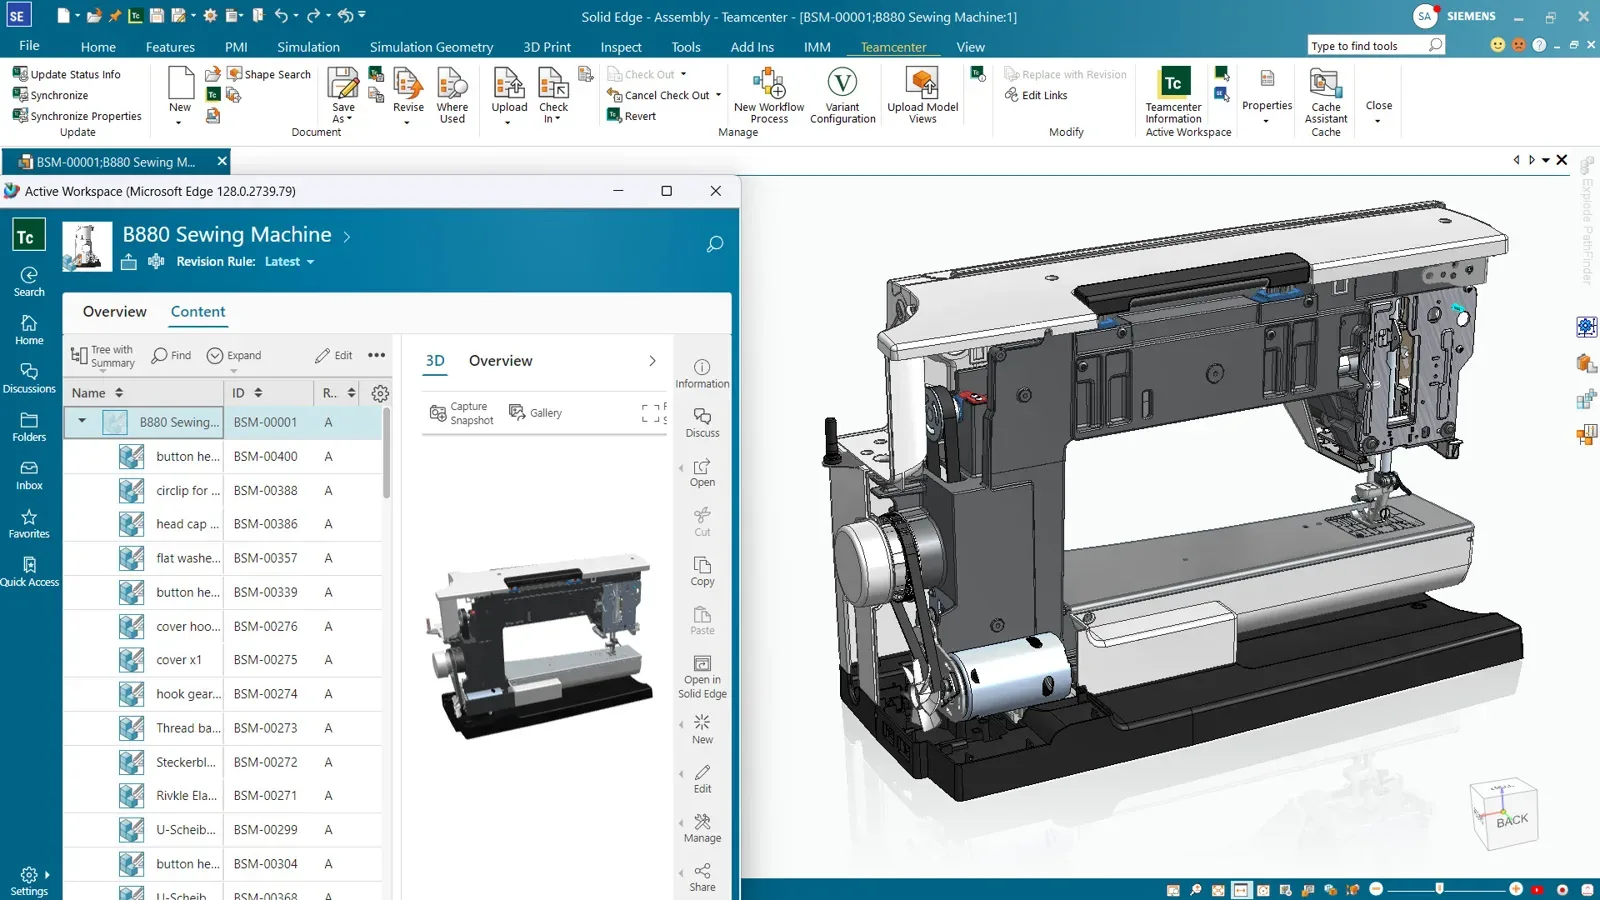Click the chevron beside the B880 Sewing Machine title
Screen dimensions: 1600x900
tap(347, 237)
